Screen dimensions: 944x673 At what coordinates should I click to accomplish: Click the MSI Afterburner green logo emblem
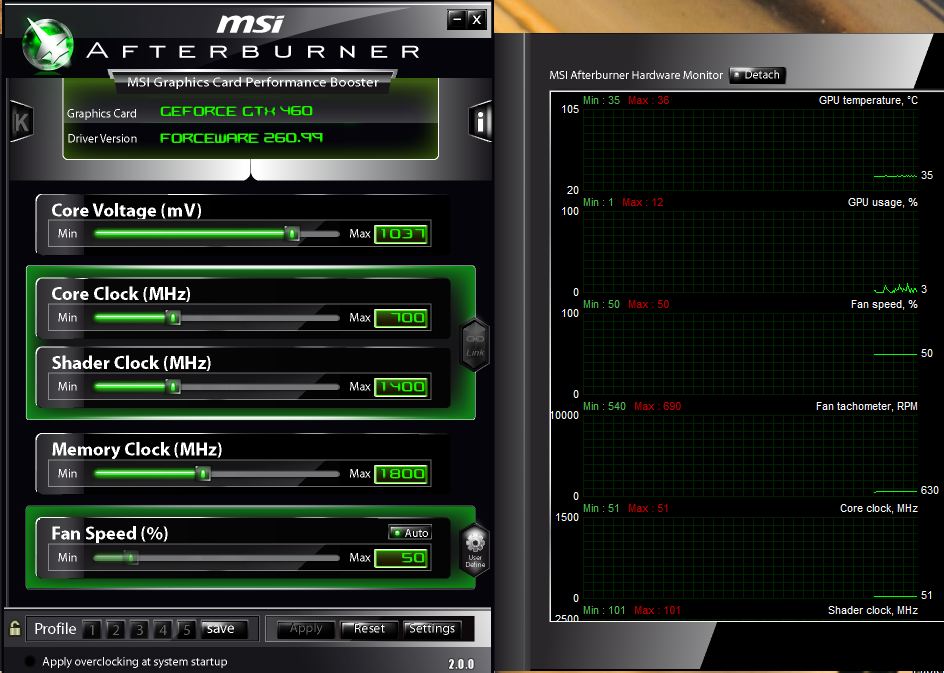[x=47, y=44]
